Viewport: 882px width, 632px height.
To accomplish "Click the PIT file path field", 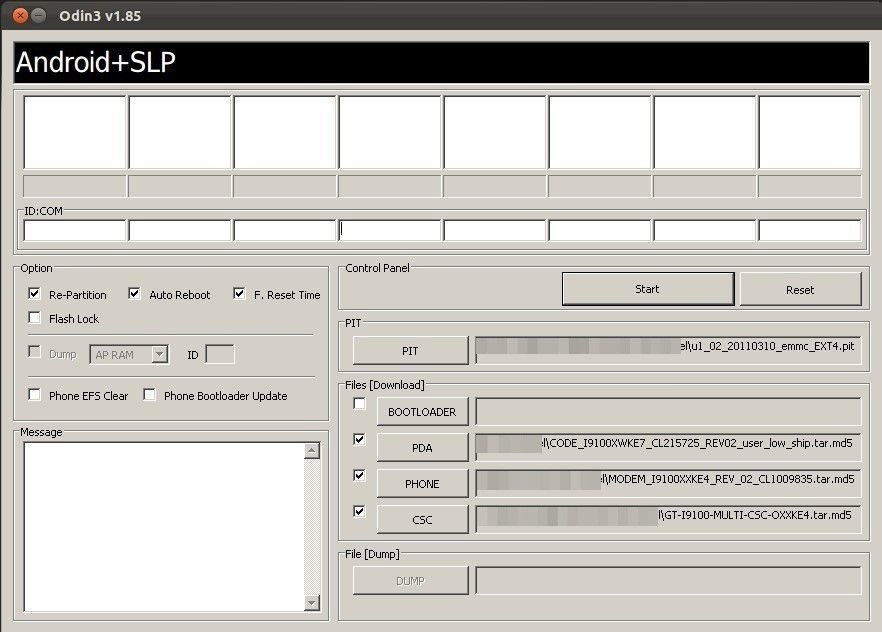I will [x=668, y=350].
